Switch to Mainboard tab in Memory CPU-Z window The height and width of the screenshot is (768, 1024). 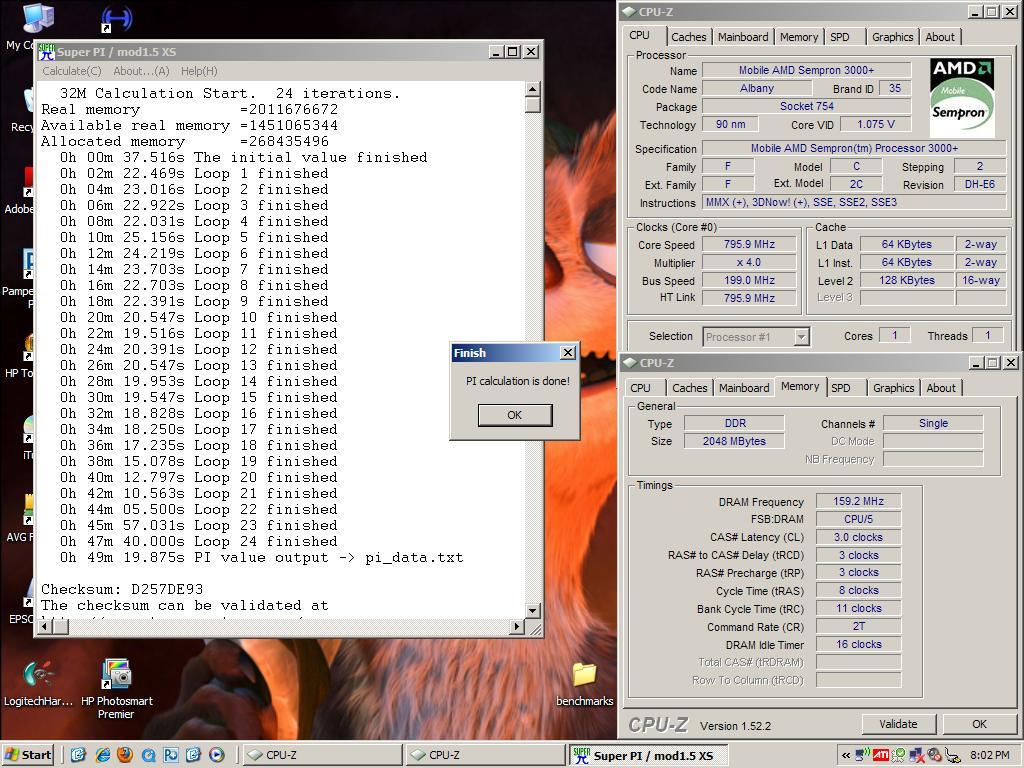point(744,388)
